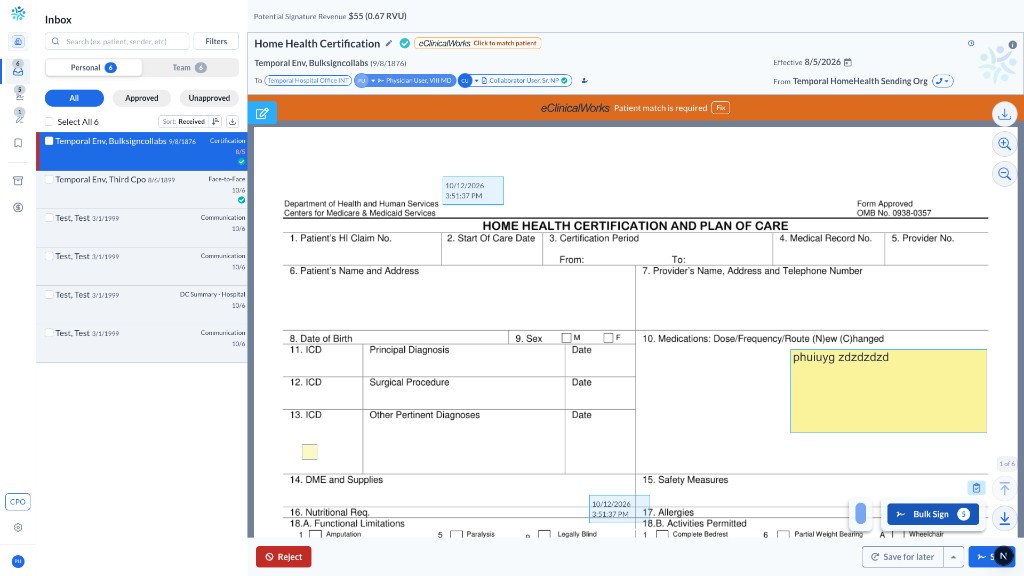Switch to the Personal tab

93,67
